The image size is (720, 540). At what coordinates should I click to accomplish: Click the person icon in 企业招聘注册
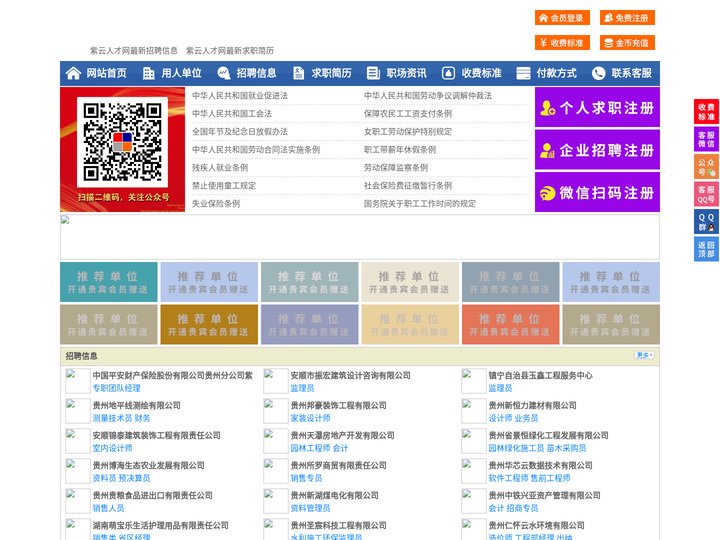(547, 151)
